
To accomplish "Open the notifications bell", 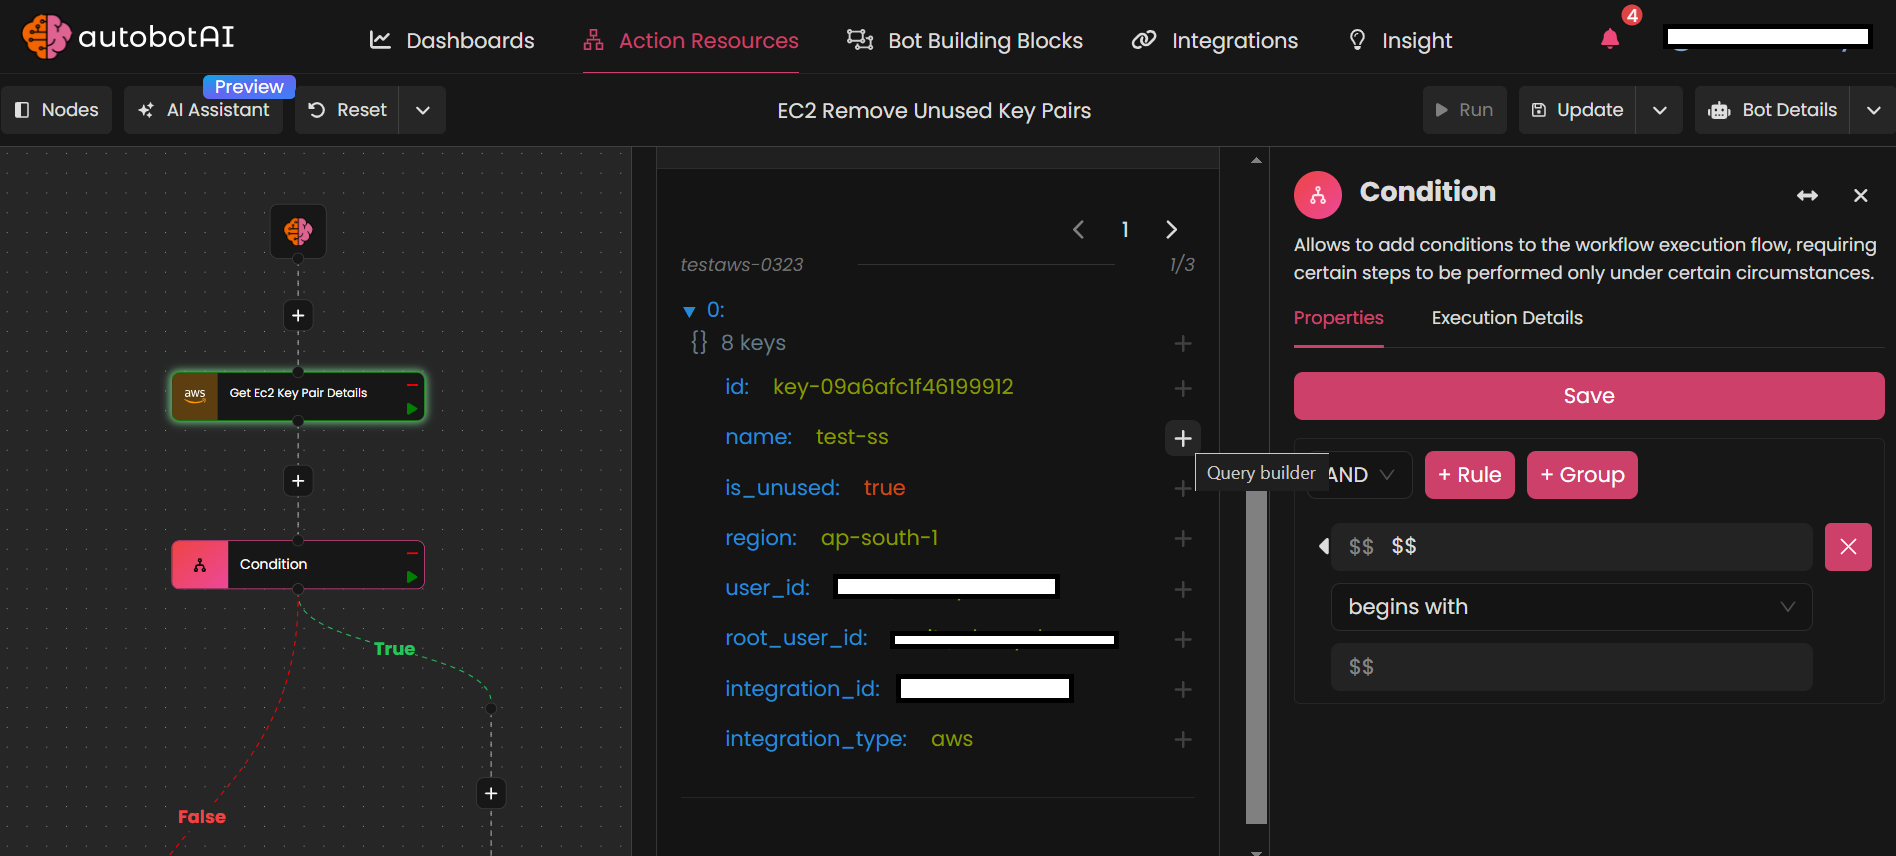I will (1610, 39).
